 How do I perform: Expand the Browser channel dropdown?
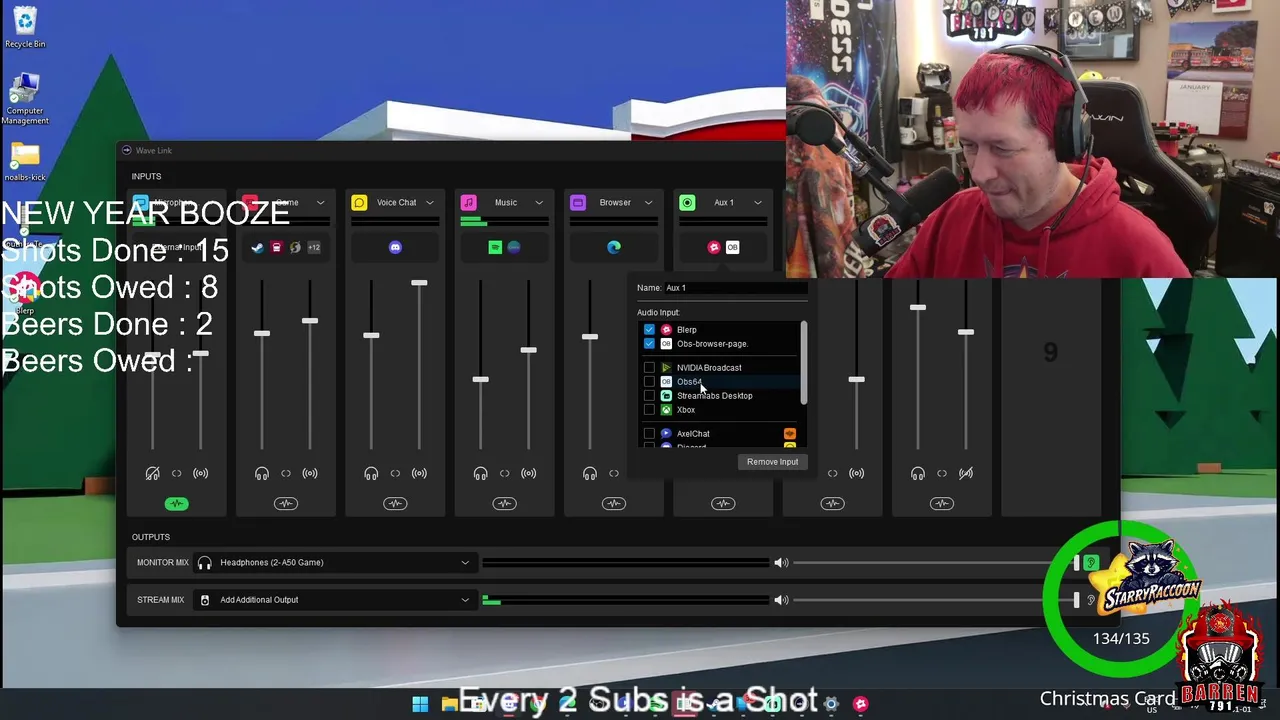(x=648, y=203)
